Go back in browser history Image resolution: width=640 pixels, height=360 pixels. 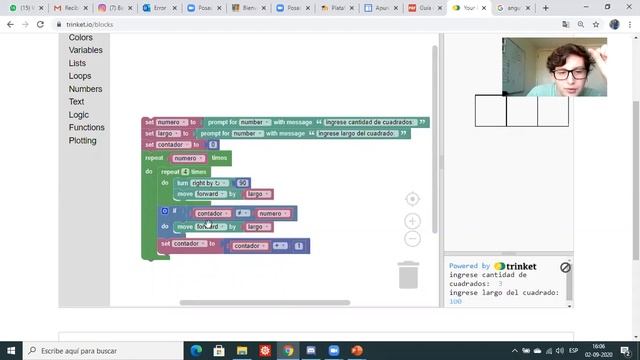pos(10,24)
